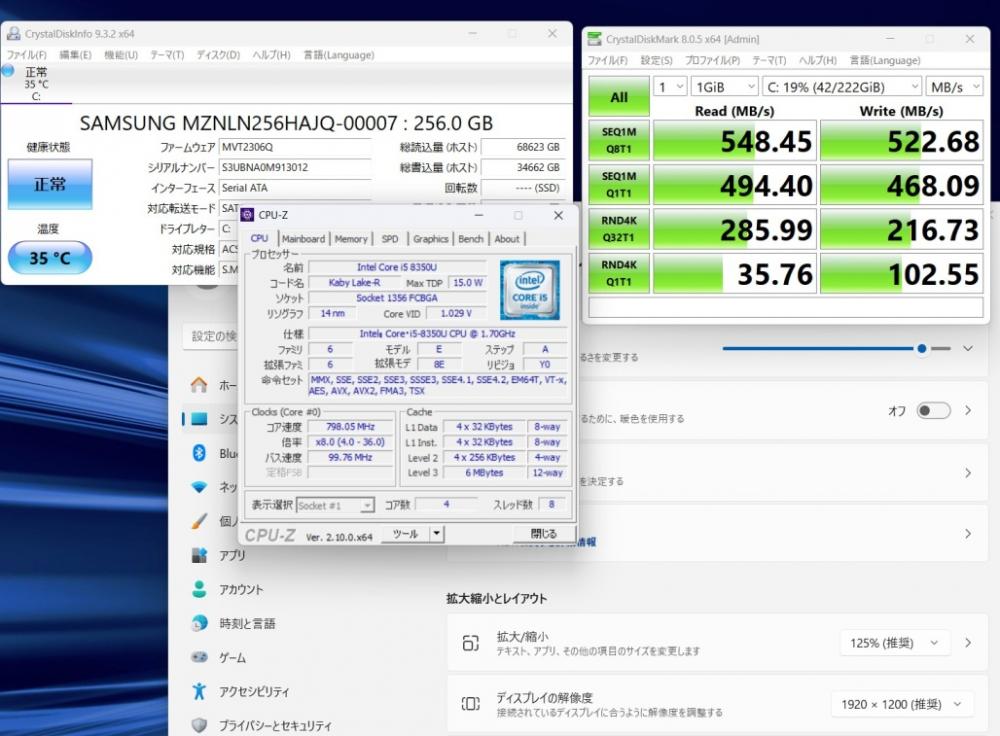Image resolution: width=1000 pixels, height=736 pixels.
Task: Open the CPU-Z ツール dropdown arrow
Action: (x=437, y=533)
